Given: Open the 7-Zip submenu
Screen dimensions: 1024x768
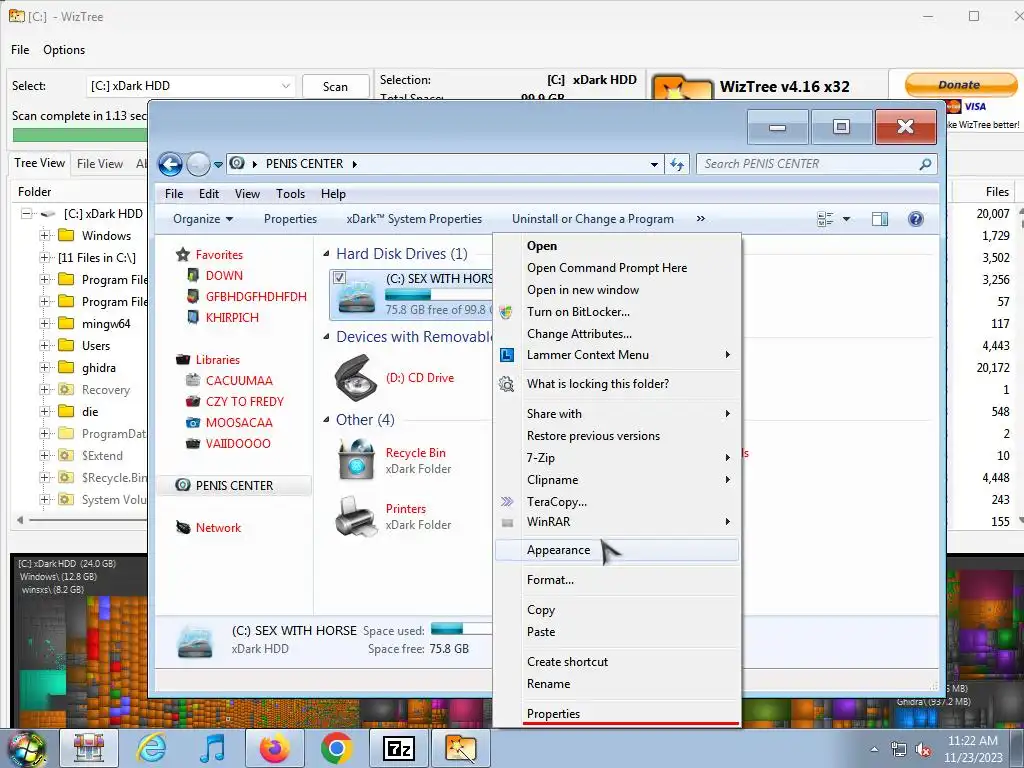Looking at the screenshot, I should tap(617, 458).
